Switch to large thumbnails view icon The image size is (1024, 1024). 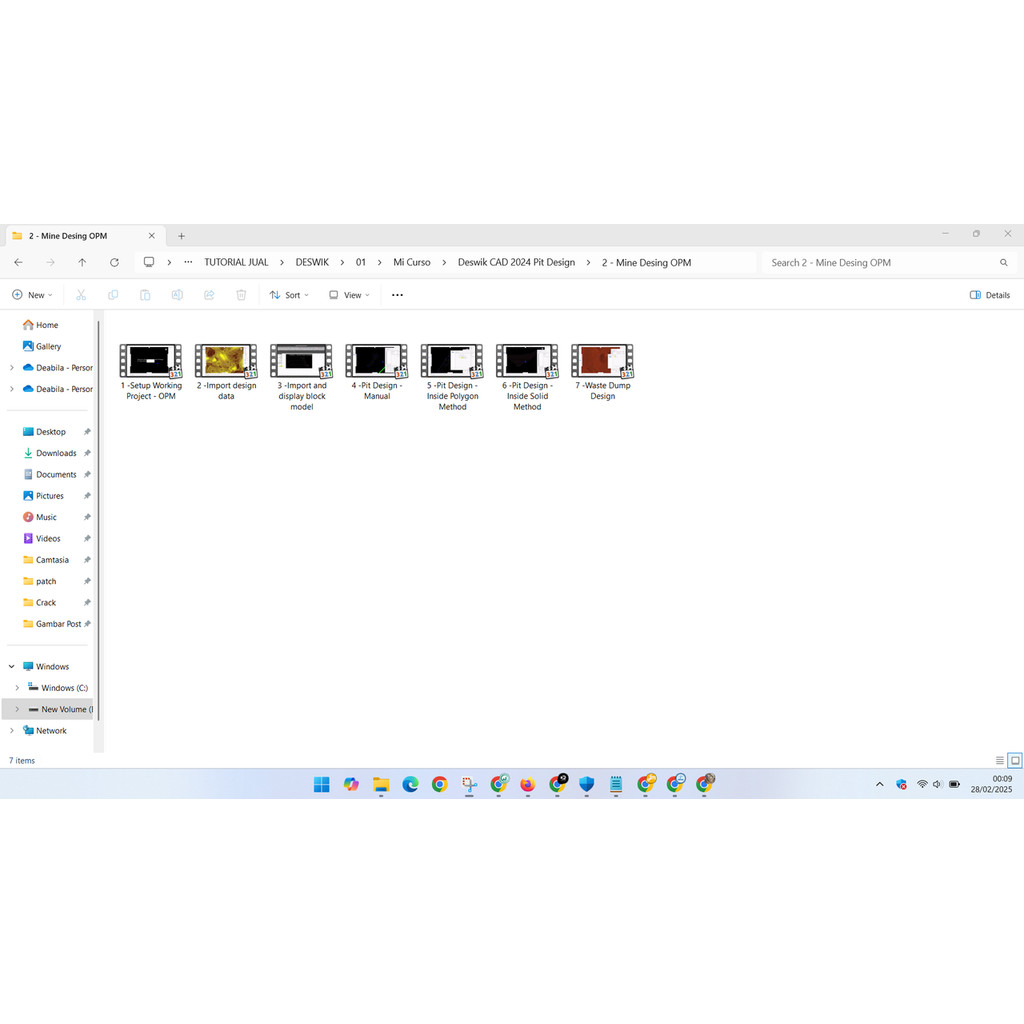coord(1015,760)
